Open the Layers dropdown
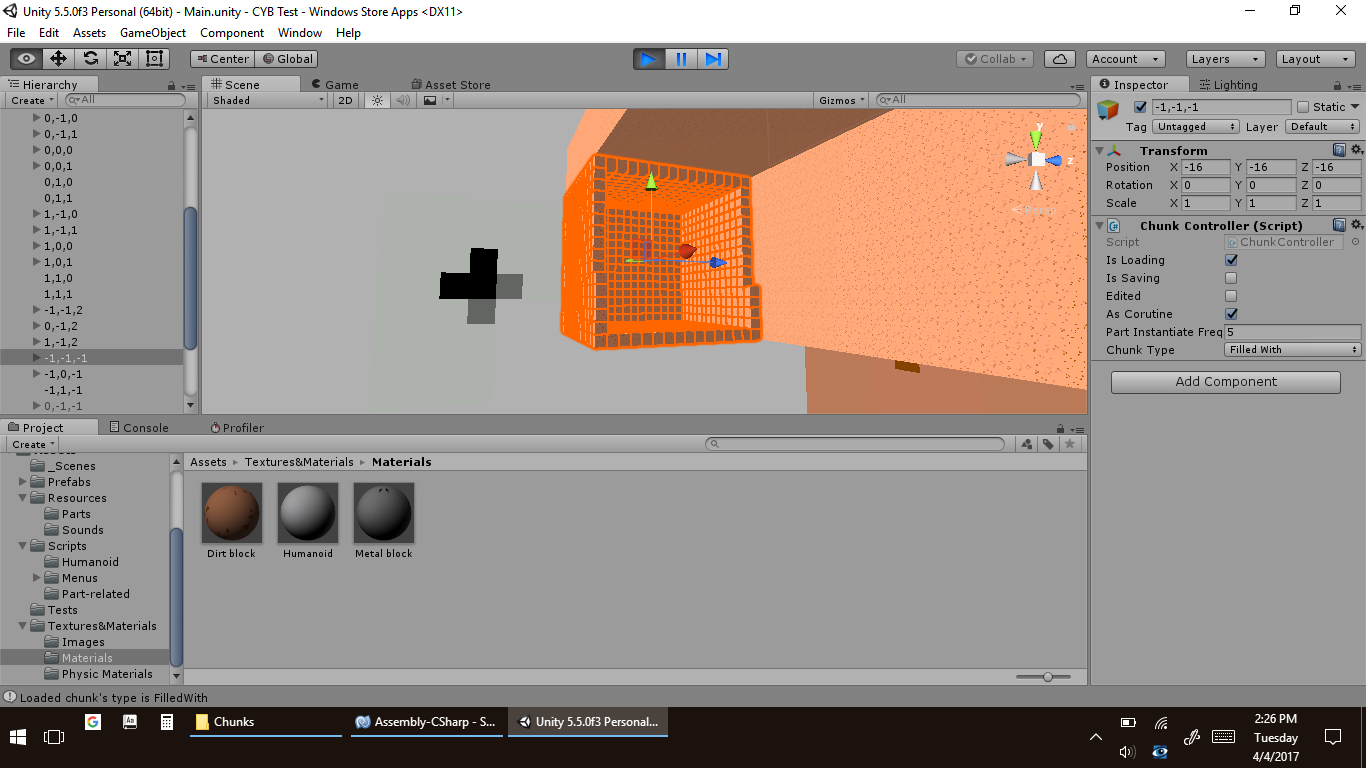The height and width of the screenshot is (768, 1366). pos(1224,59)
